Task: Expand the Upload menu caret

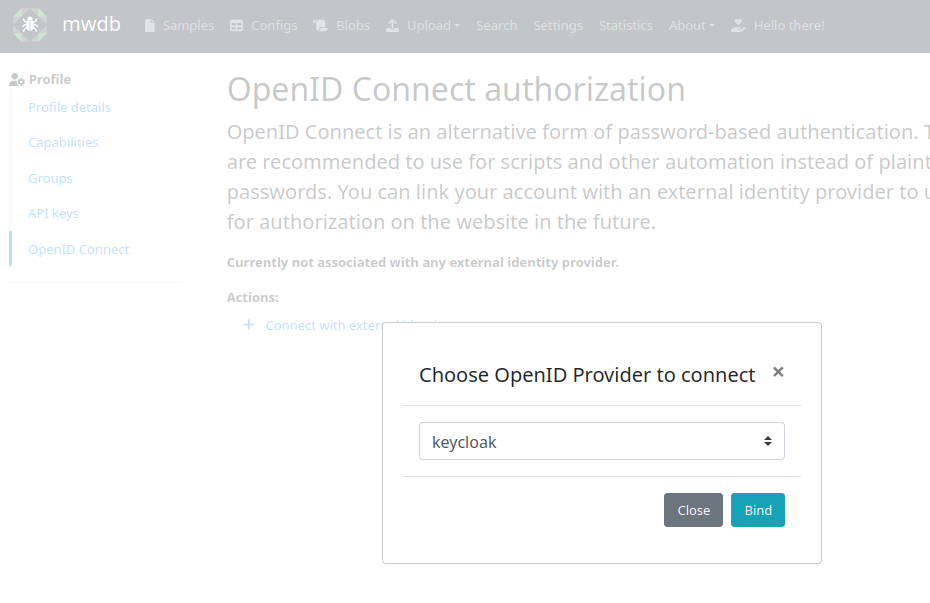Action: coord(457,26)
